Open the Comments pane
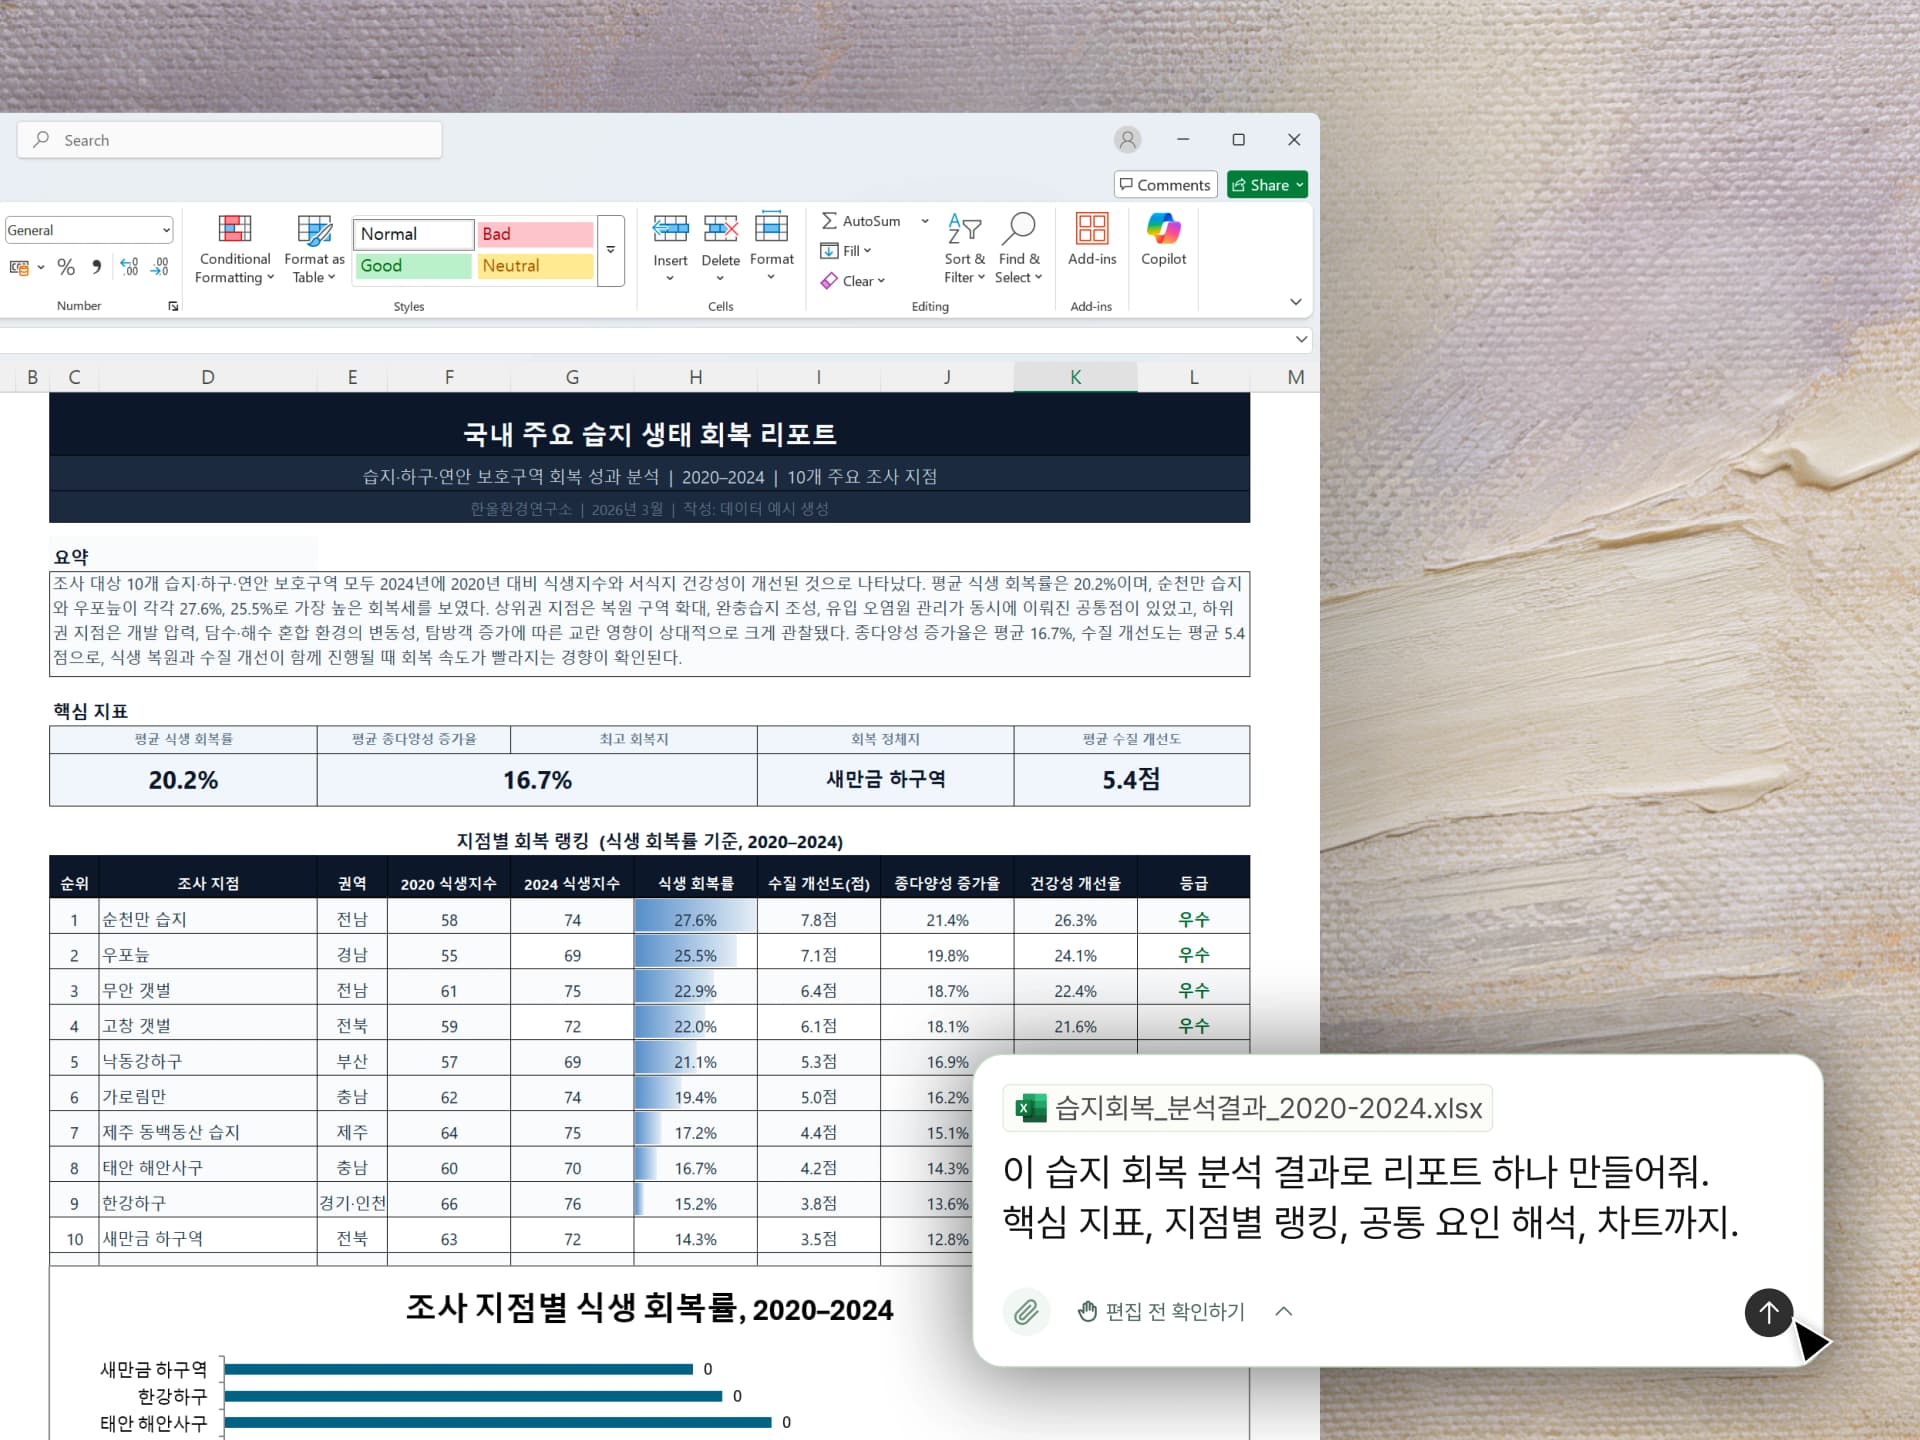This screenshot has height=1440, width=1920. pyautogui.click(x=1164, y=184)
